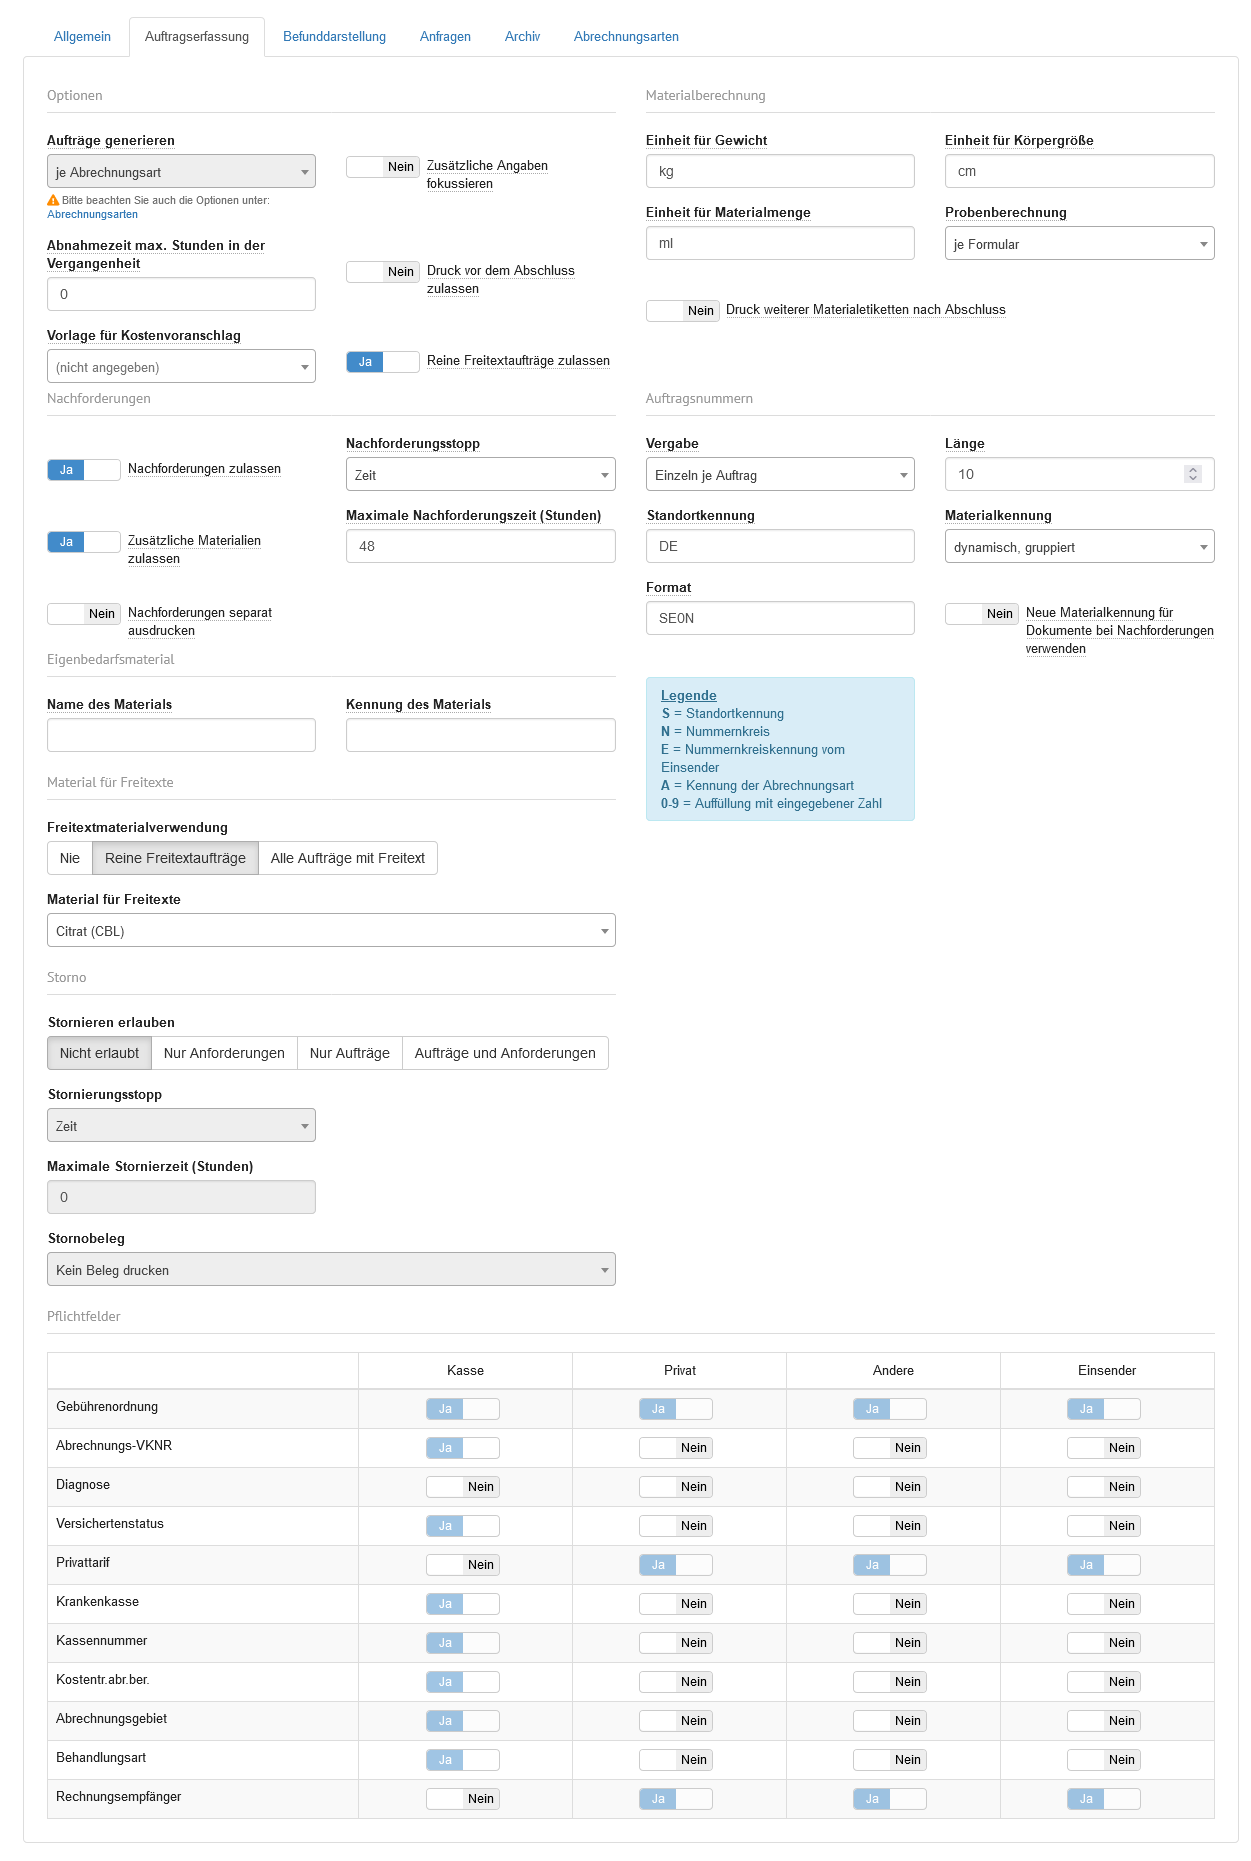Viewport: 1251px width, 1861px height.
Task: Toggle Nachforderungen zulassen switch
Action: coord(84,470)
